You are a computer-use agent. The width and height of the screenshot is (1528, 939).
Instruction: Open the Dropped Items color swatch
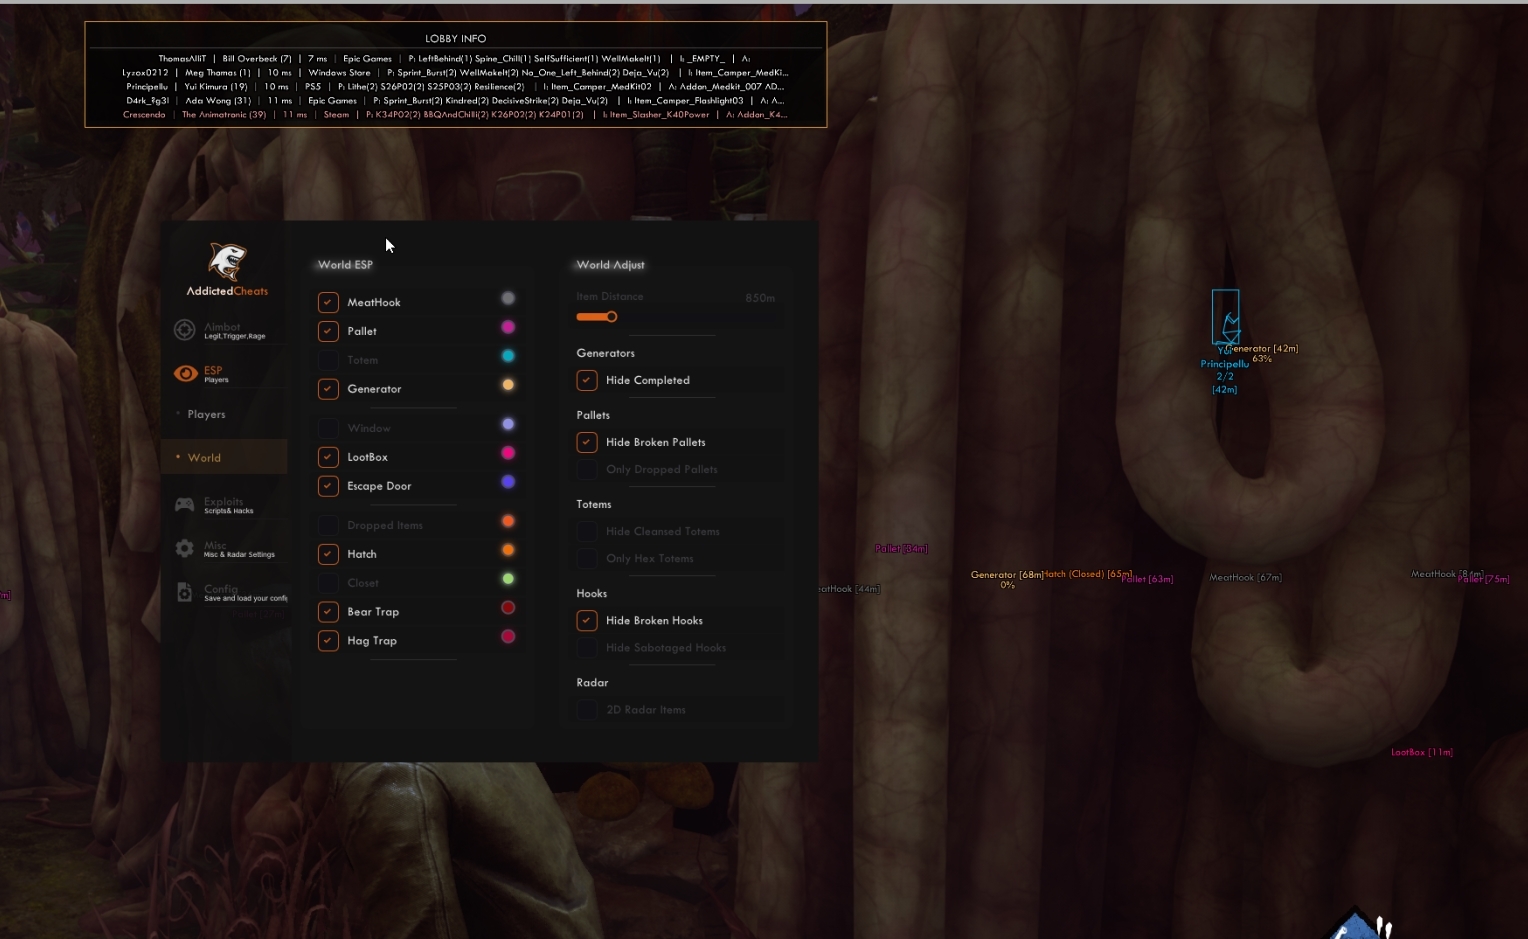(508, 521)
